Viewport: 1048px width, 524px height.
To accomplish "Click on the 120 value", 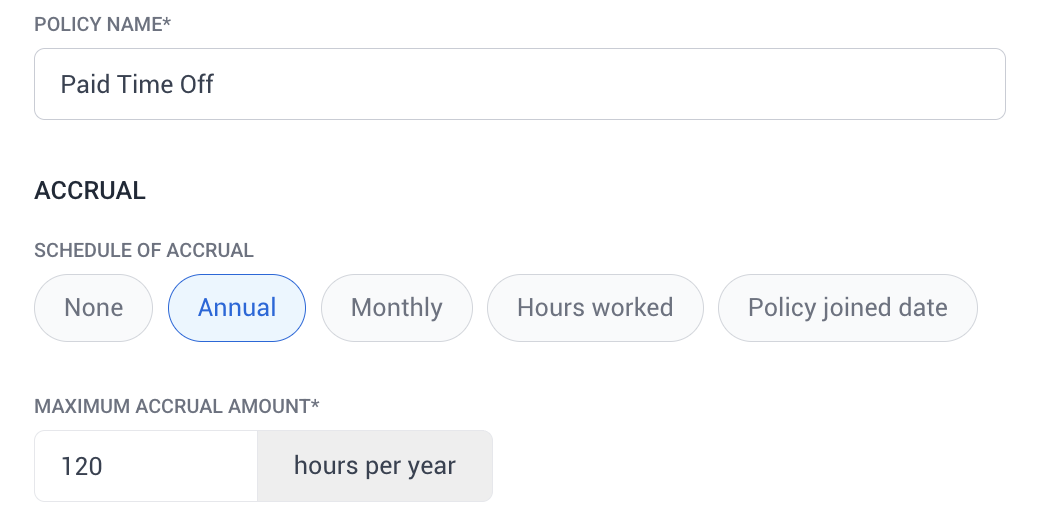I will click(82, 466).
